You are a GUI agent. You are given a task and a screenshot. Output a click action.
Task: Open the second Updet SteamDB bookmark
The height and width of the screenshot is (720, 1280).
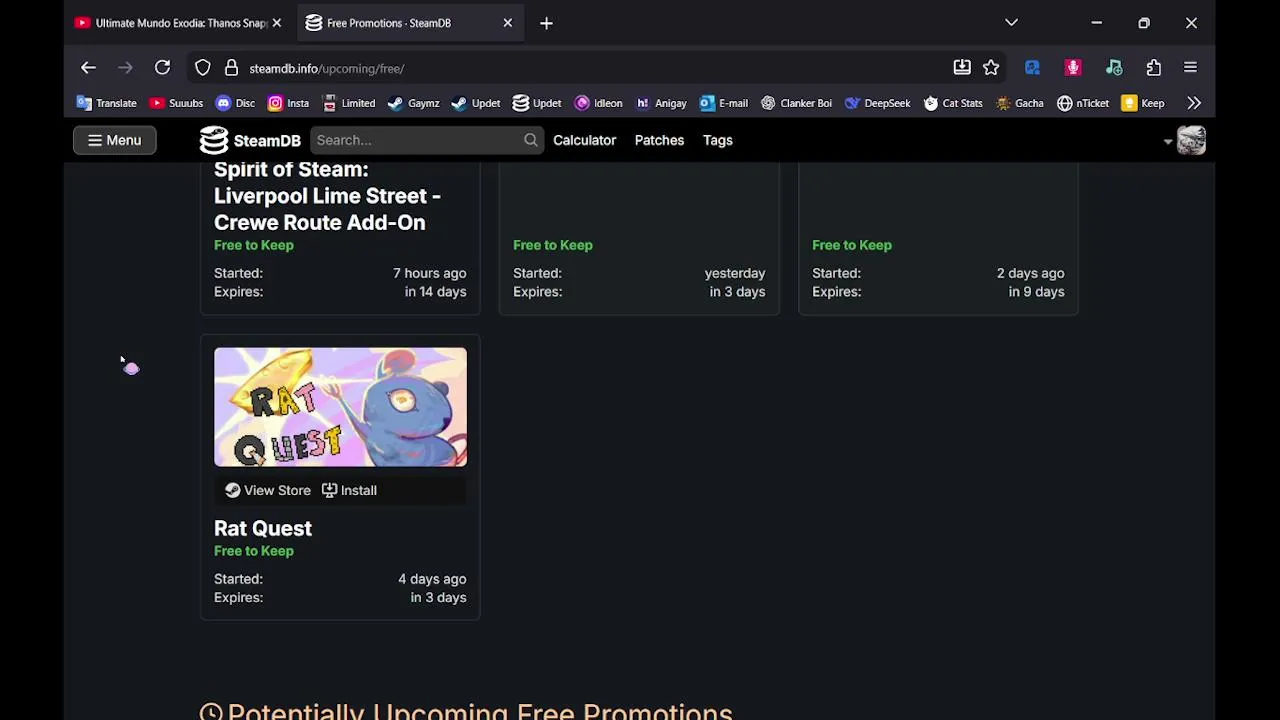[x=537, y=103]
